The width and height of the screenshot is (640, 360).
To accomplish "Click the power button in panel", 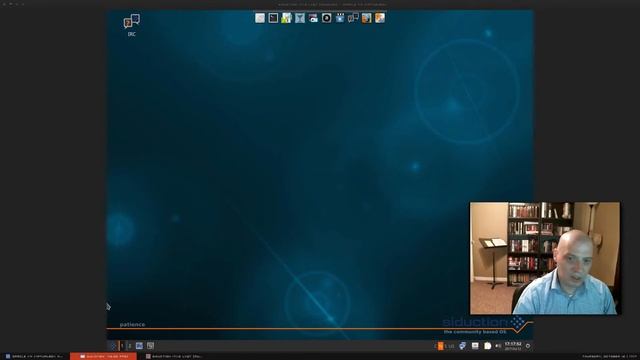I will coord(528,346).
